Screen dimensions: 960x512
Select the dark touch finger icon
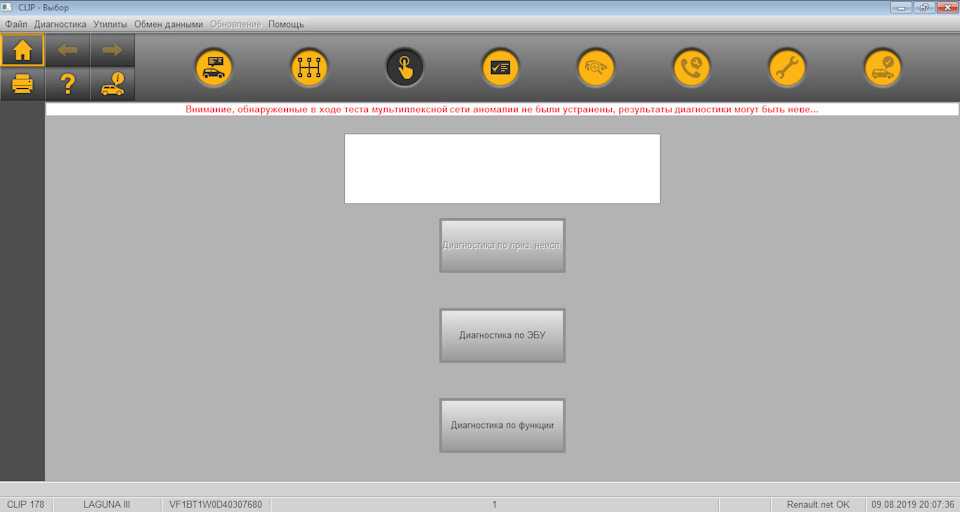pos(405,68)
